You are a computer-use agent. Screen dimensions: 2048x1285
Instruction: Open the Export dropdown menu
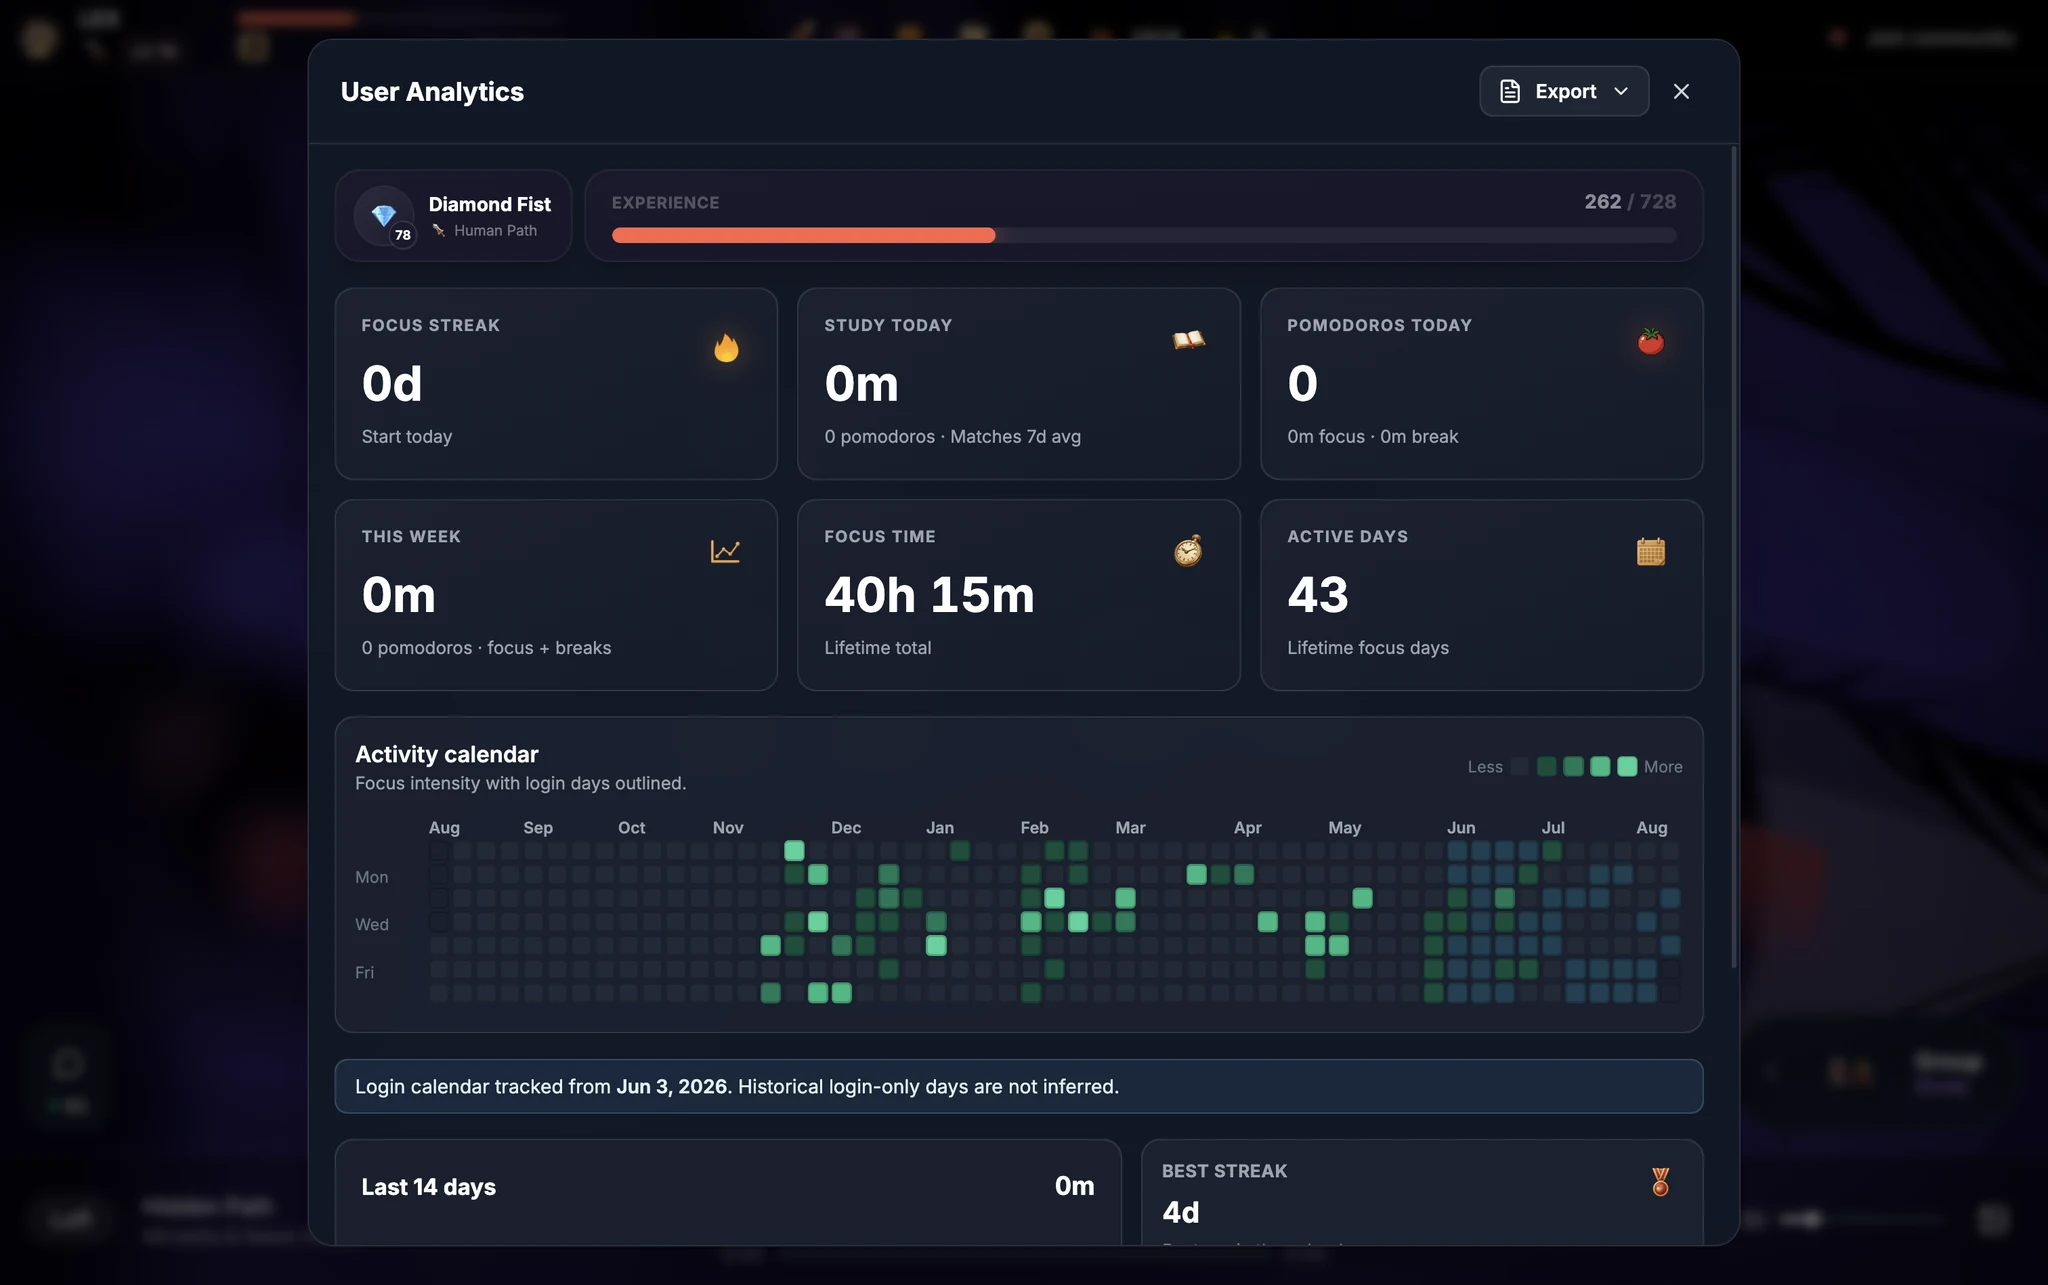(x=1564, y=91)
